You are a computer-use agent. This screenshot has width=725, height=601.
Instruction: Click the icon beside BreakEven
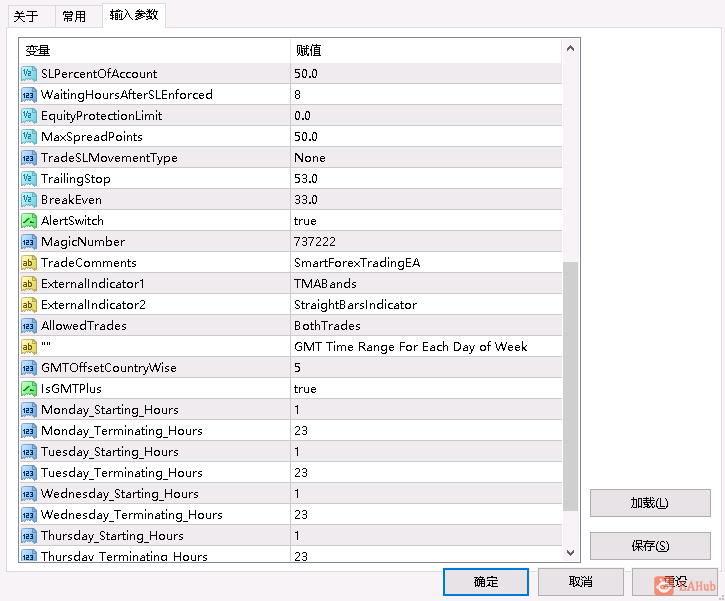tap(29, 200)
